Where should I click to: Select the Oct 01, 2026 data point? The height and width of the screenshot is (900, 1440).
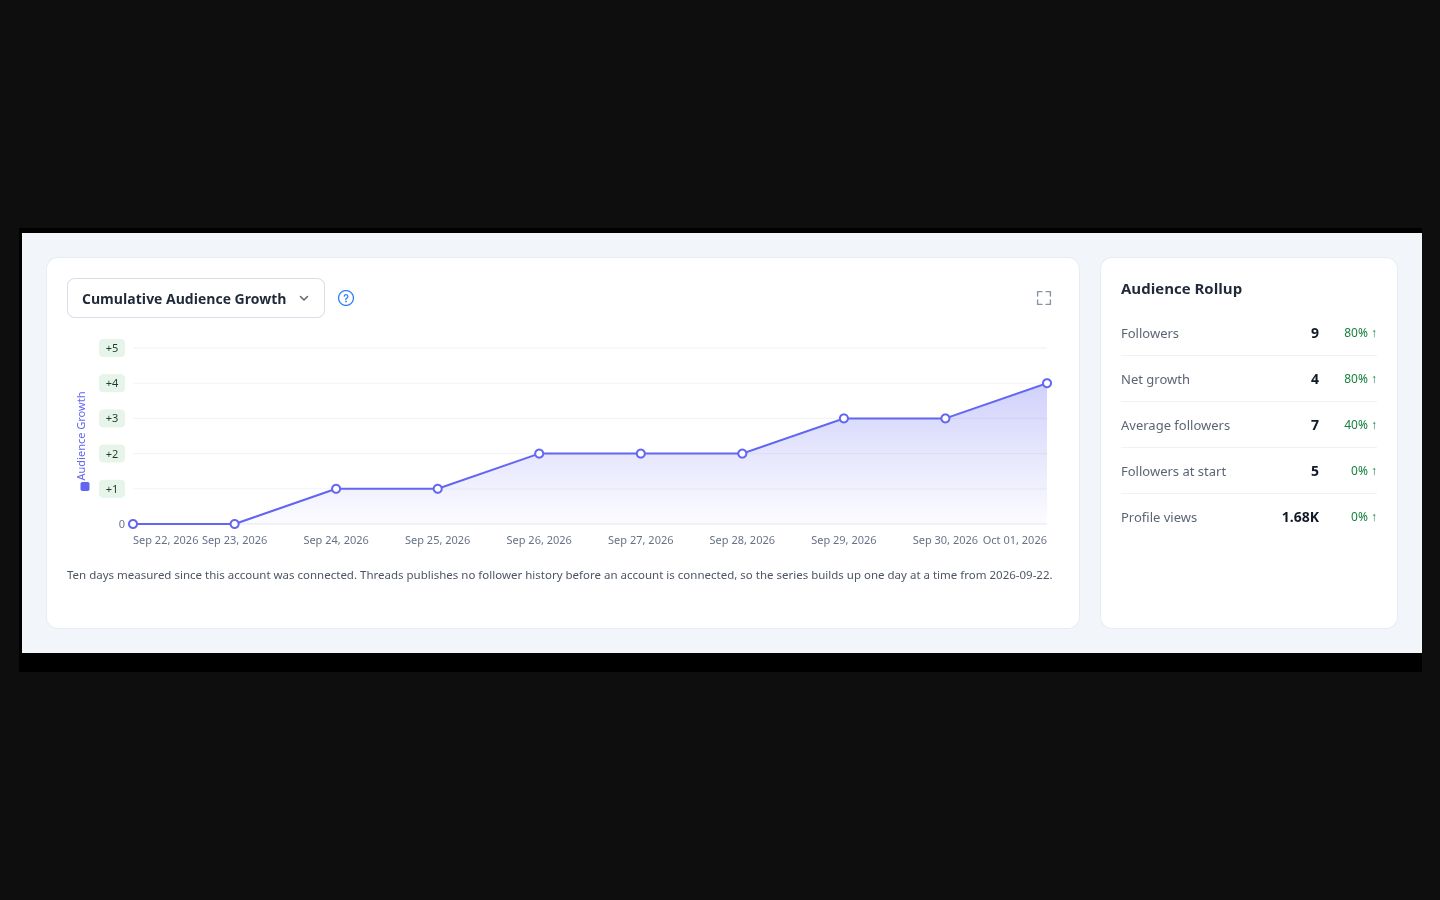tap(1047, 383)
